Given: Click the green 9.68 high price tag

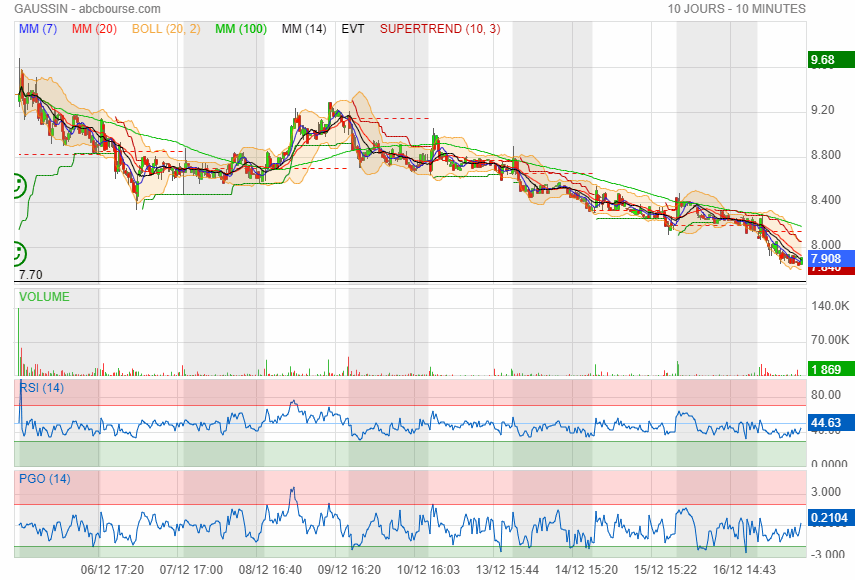Looking at the screenshot, I should coord(831,59).
